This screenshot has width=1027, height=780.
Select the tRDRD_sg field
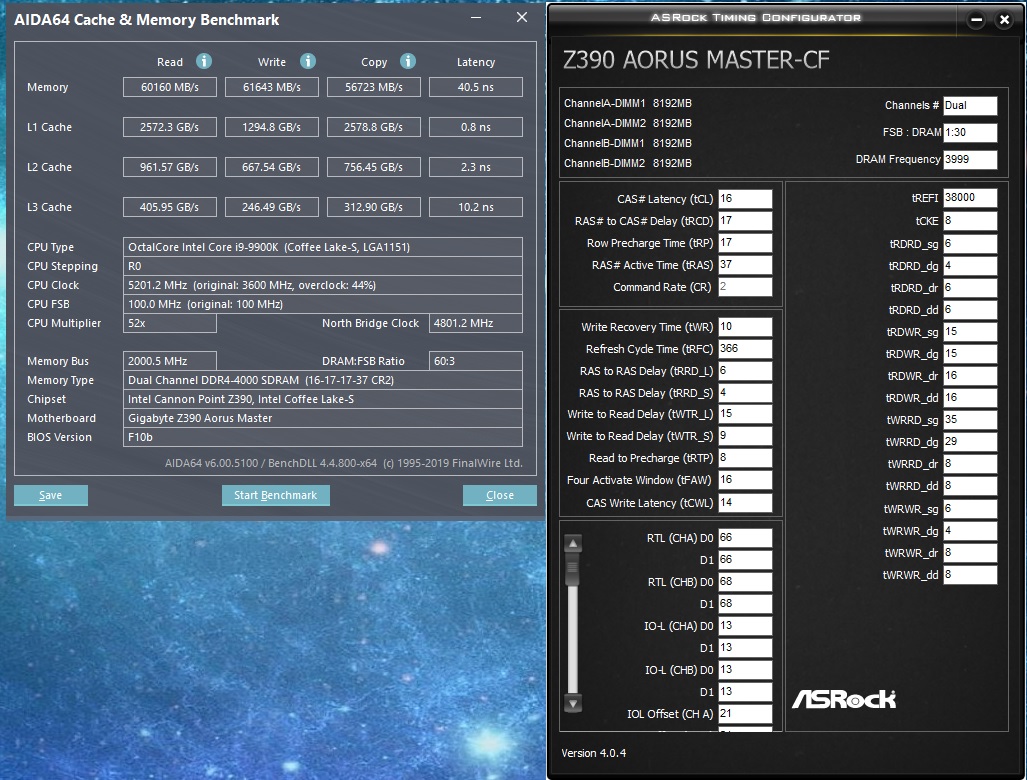pos(970,244)
